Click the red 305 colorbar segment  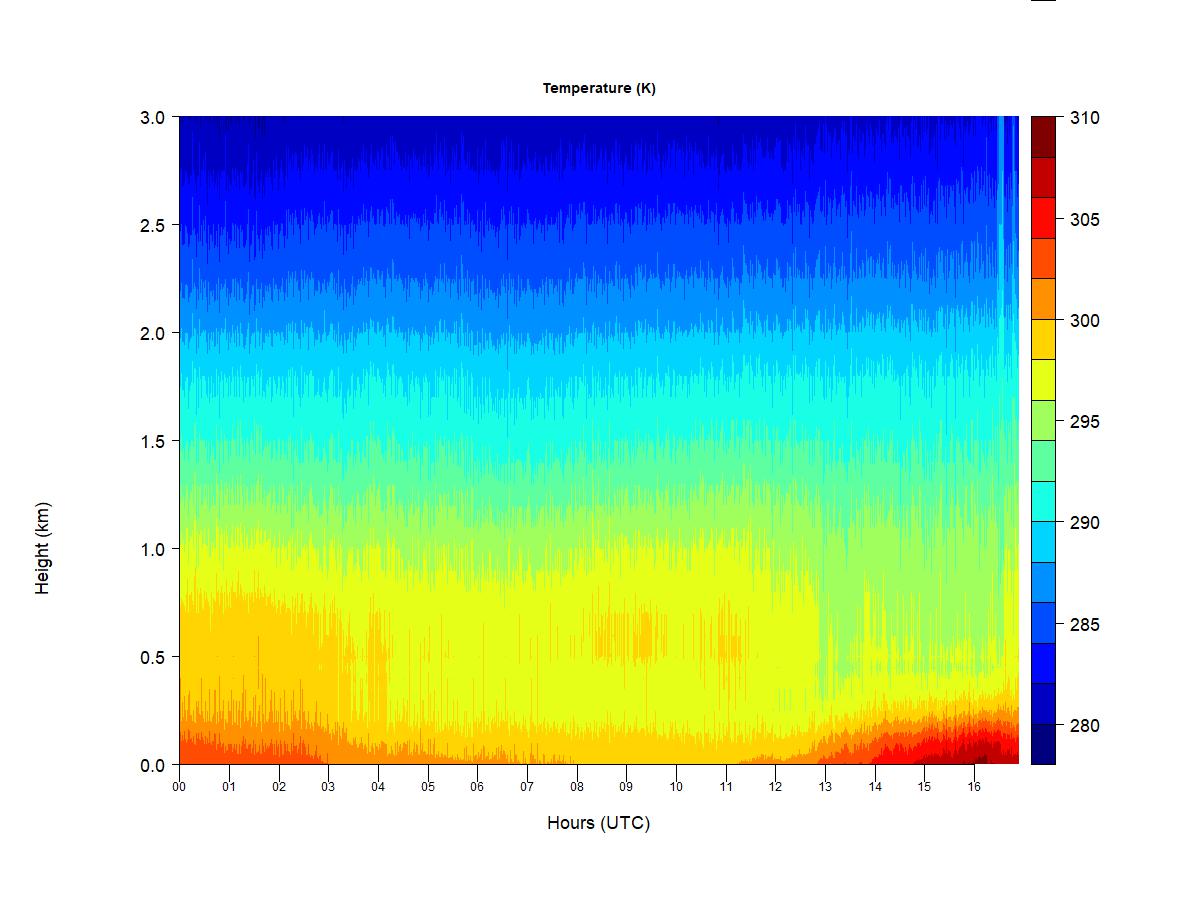(x=1043, y=218)
